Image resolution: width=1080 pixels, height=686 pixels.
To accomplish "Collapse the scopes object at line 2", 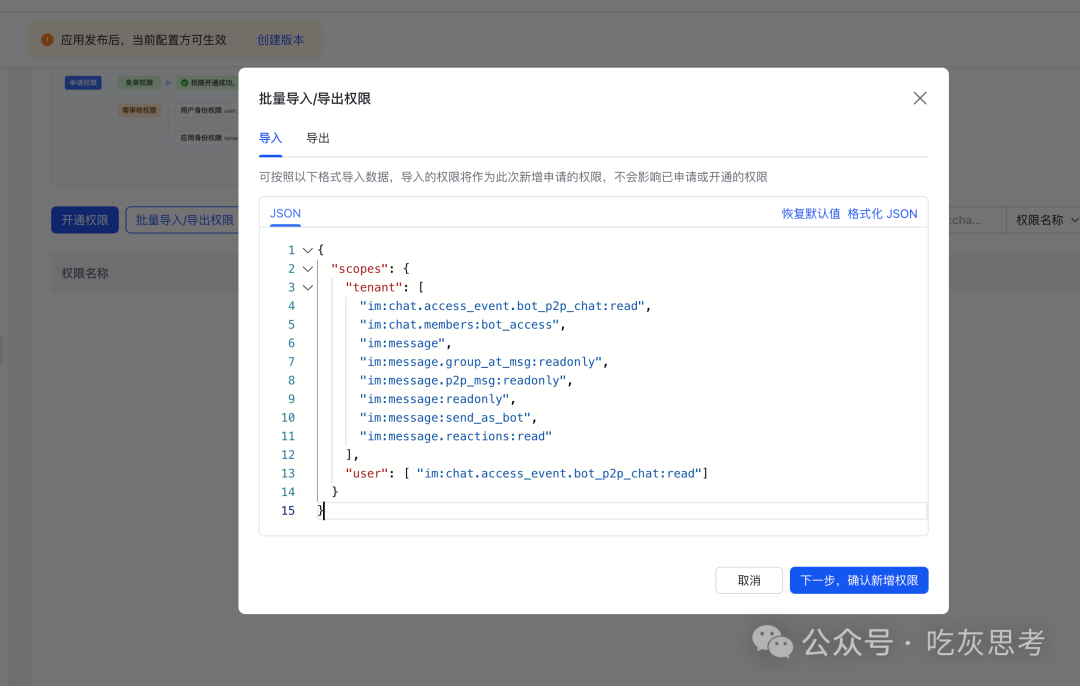I will pos(308,268).
